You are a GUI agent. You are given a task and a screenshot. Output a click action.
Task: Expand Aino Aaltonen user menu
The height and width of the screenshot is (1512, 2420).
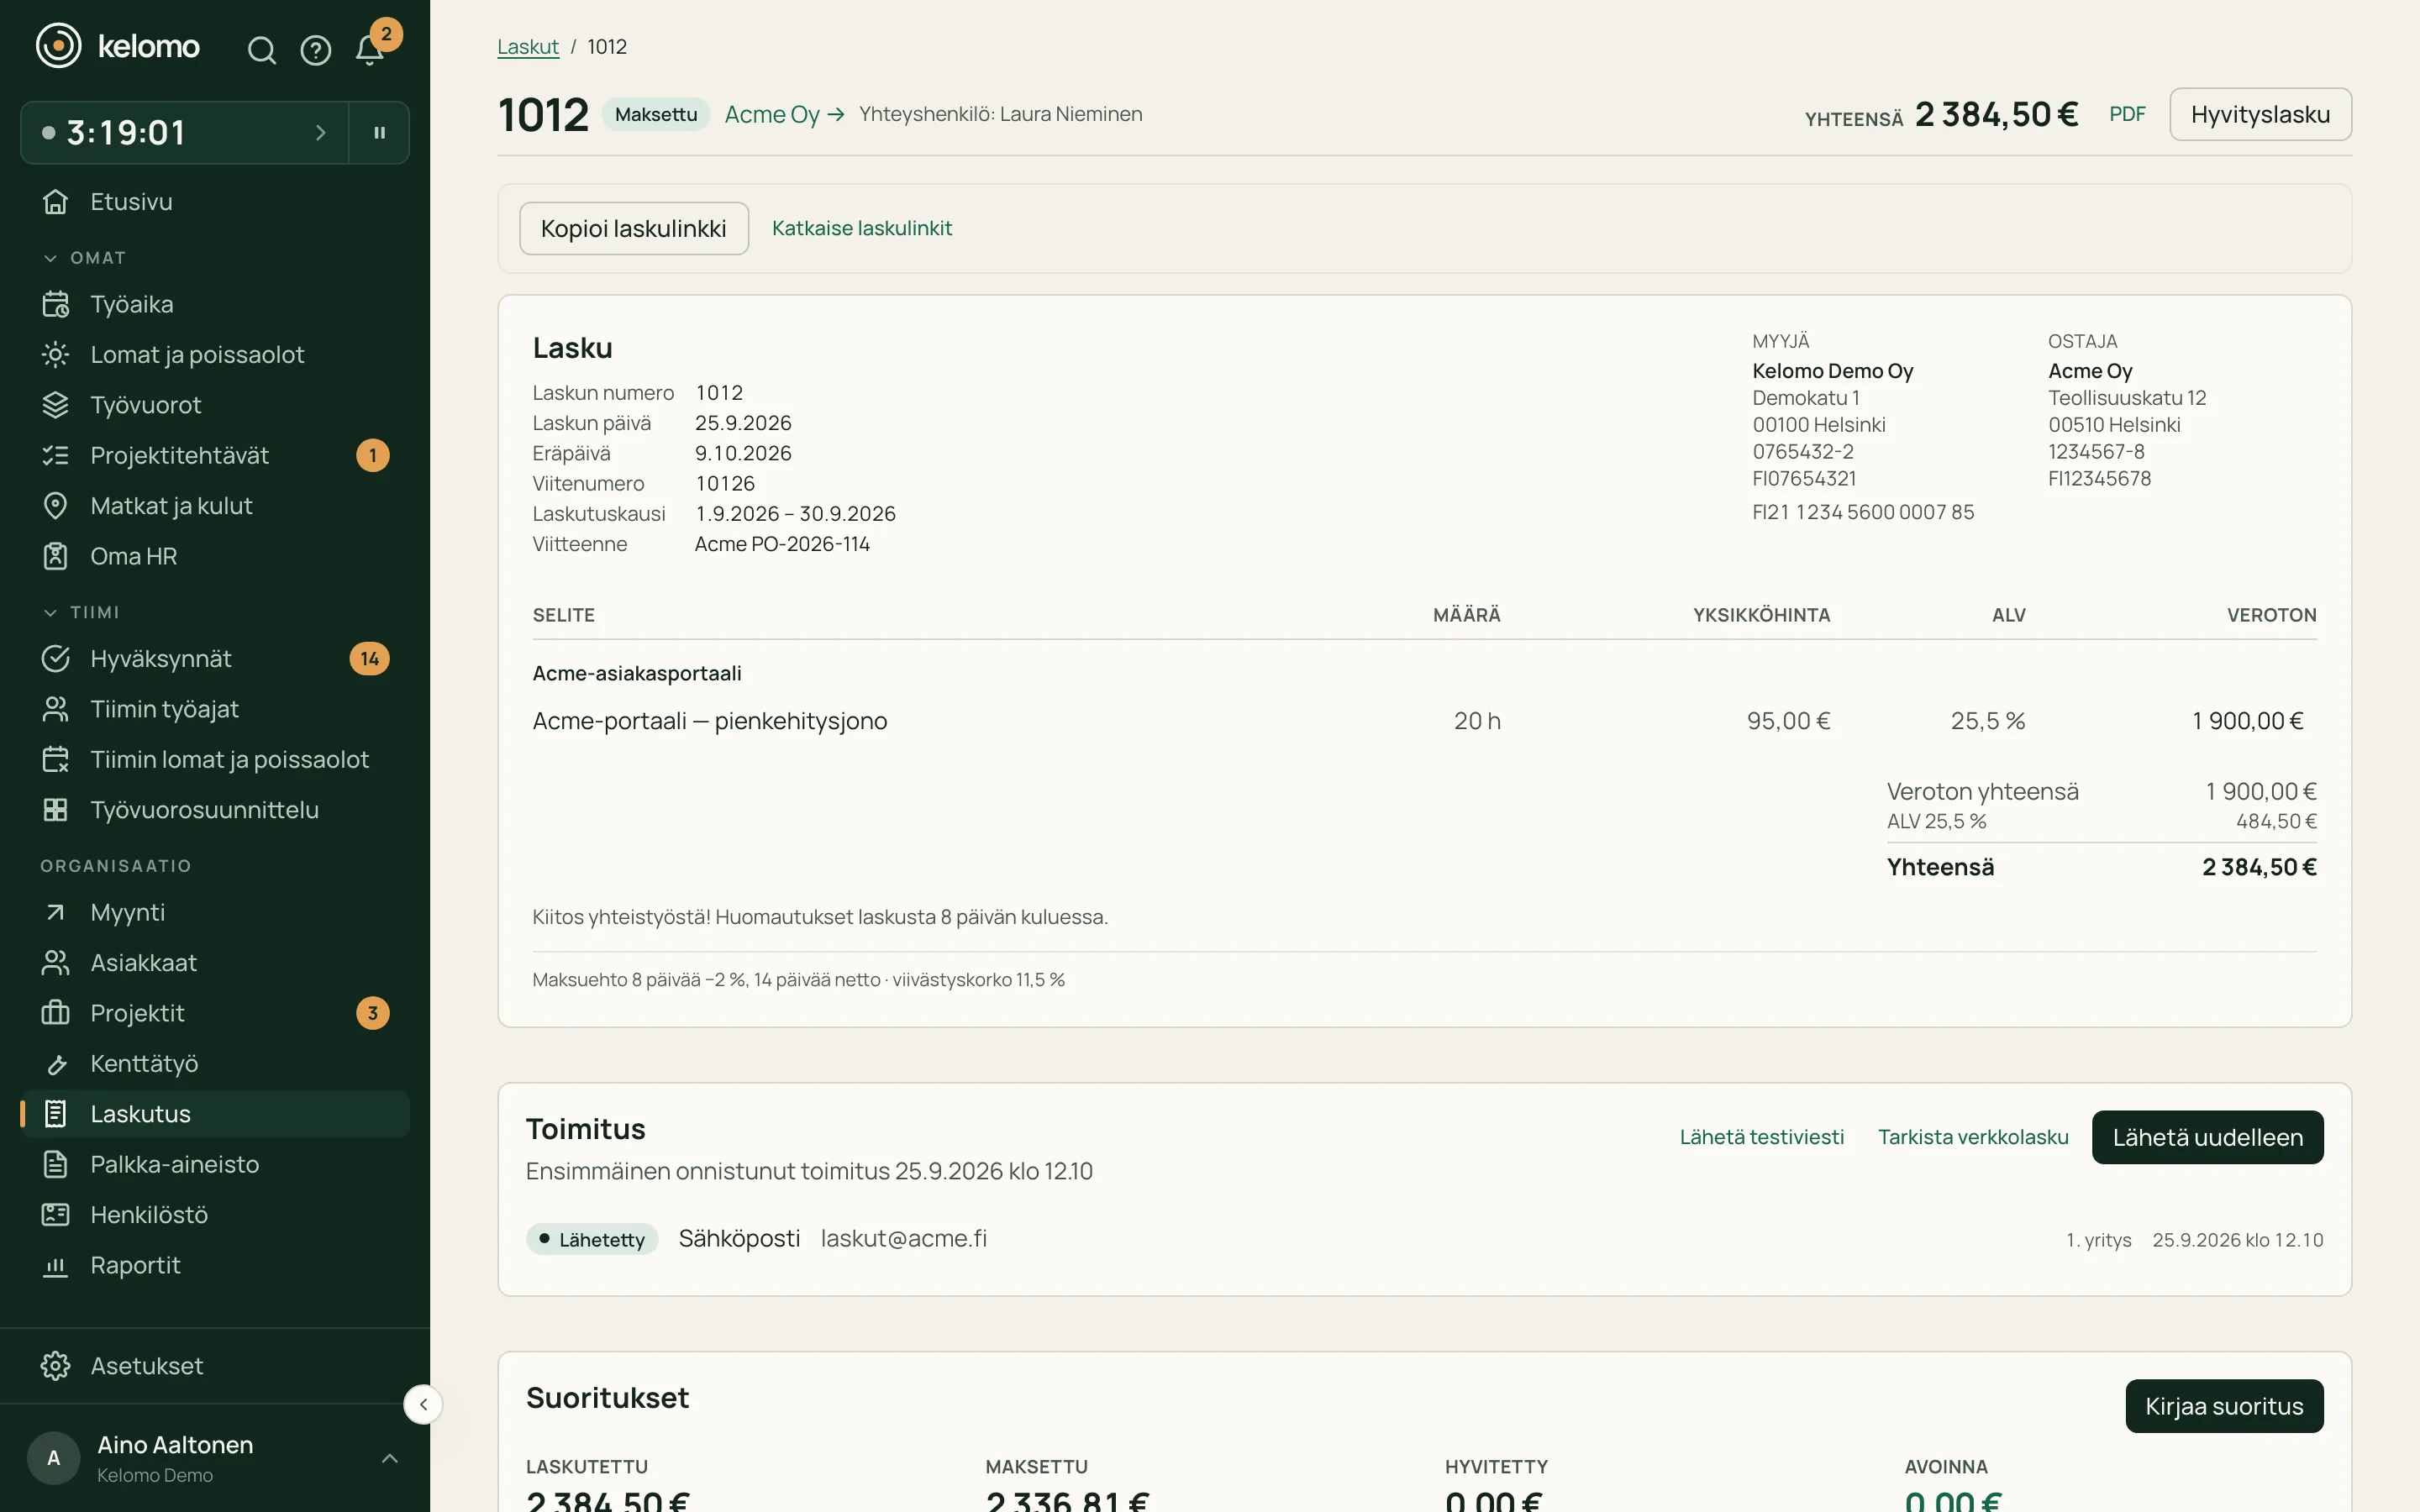click(x=215, y=1458)
